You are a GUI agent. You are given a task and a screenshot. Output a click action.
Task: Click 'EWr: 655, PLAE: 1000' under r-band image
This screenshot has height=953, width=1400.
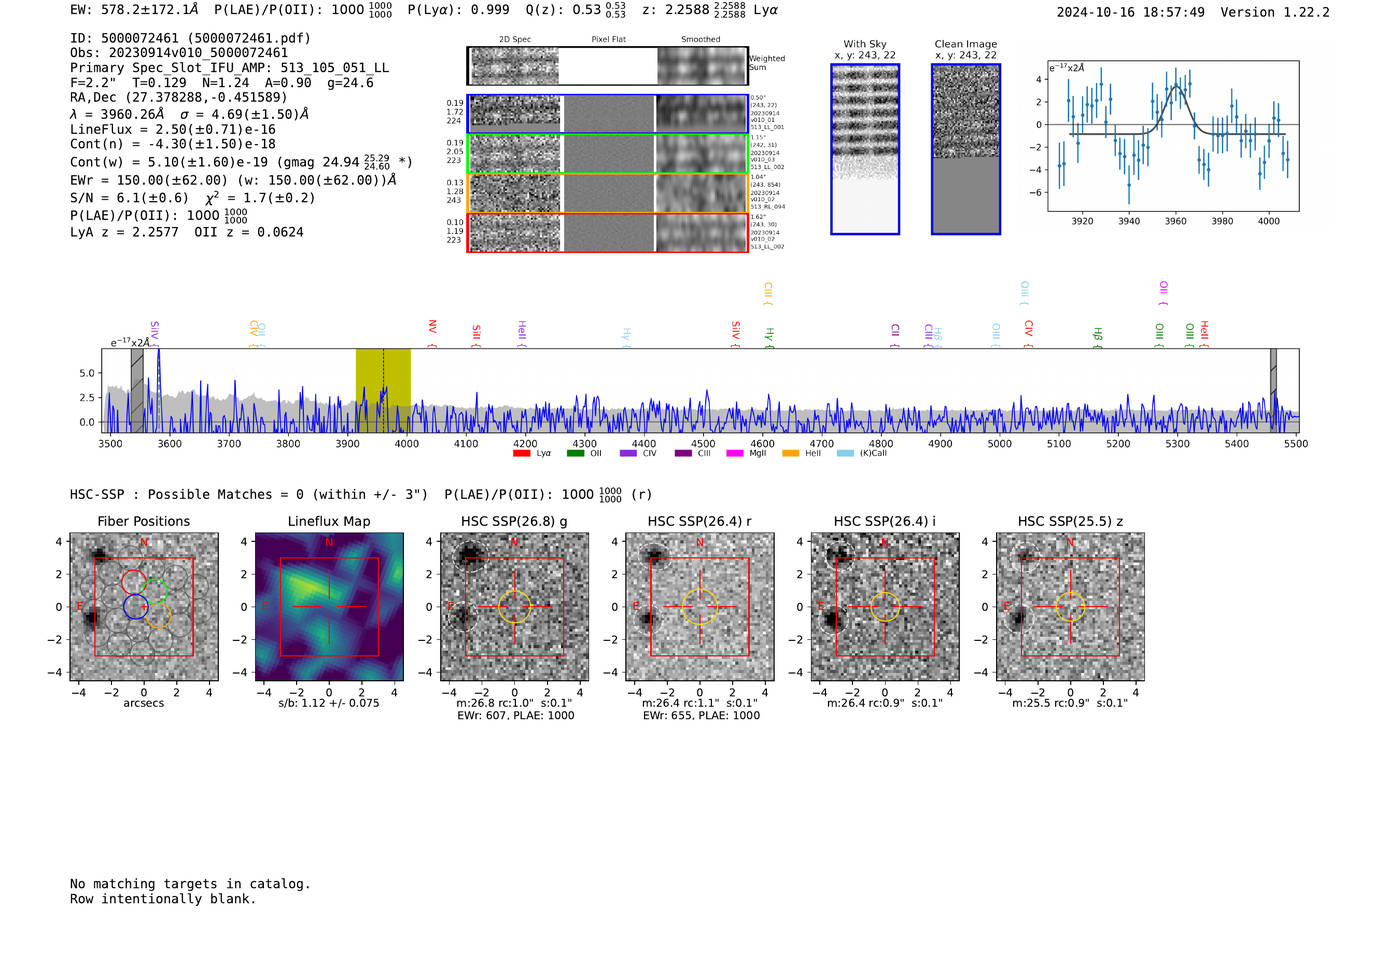click(x=701, y=716)
